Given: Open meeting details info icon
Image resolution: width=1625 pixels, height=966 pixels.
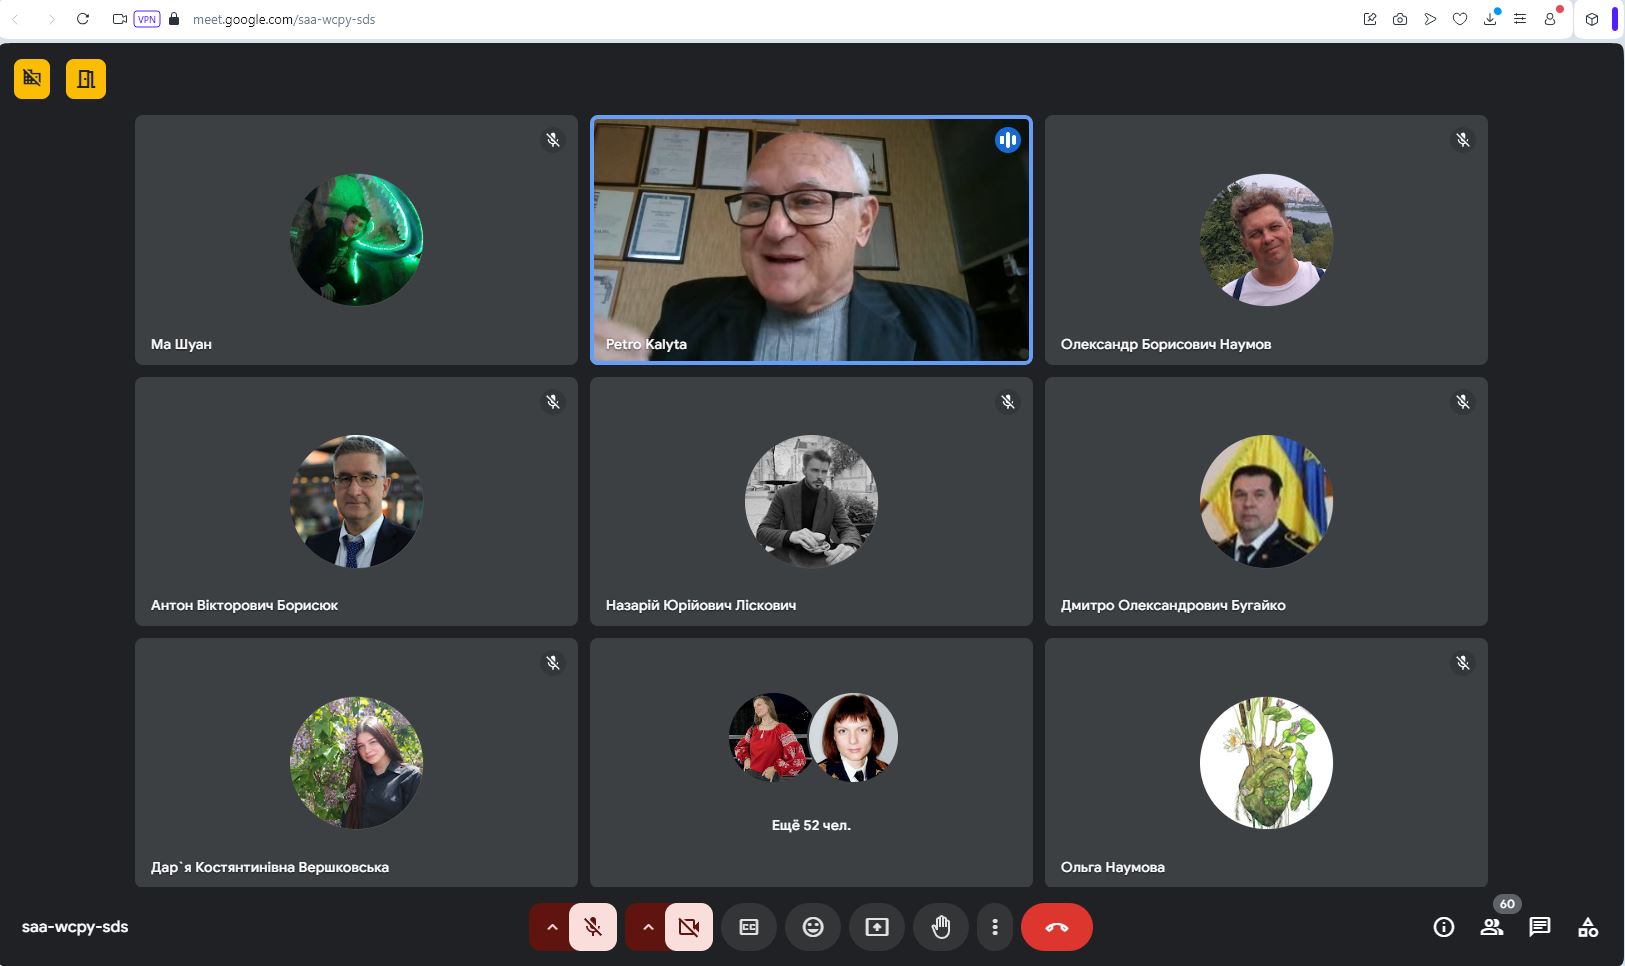Looking at the screenshot, I should [x=1443, y=927].
